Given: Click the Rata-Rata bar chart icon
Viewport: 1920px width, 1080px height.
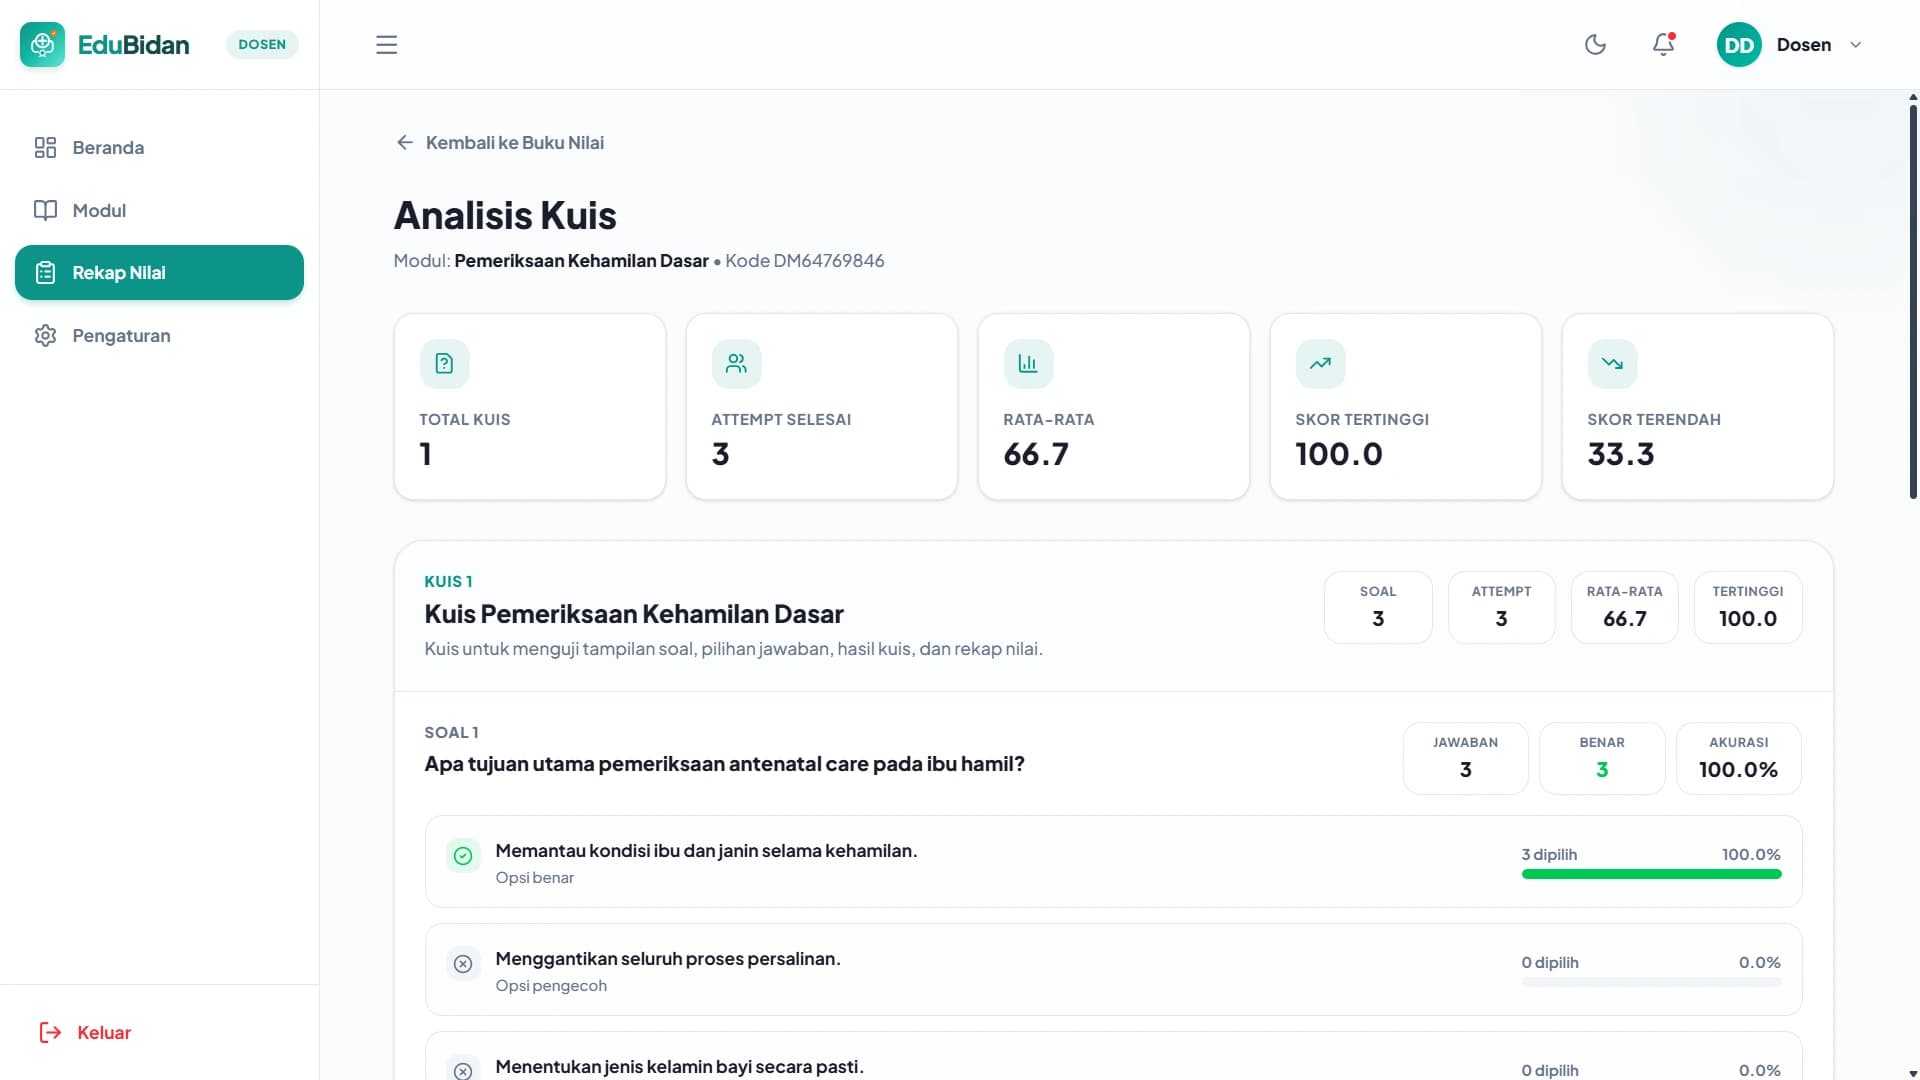Looking at the screenshot, I should pos(1028,364).
